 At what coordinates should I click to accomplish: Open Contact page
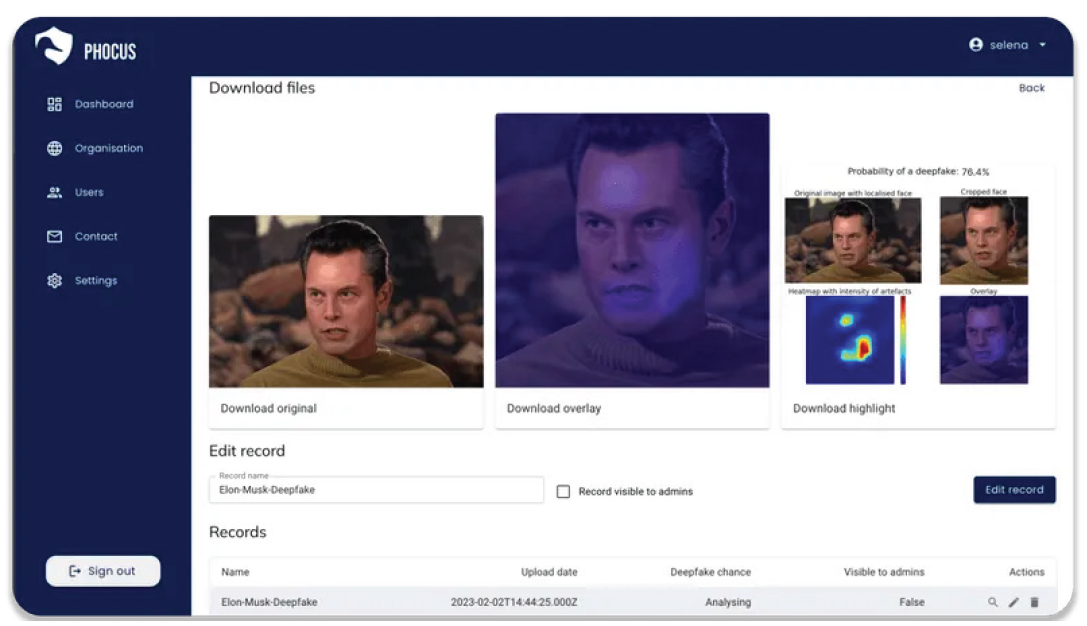[x=96, y=236]
